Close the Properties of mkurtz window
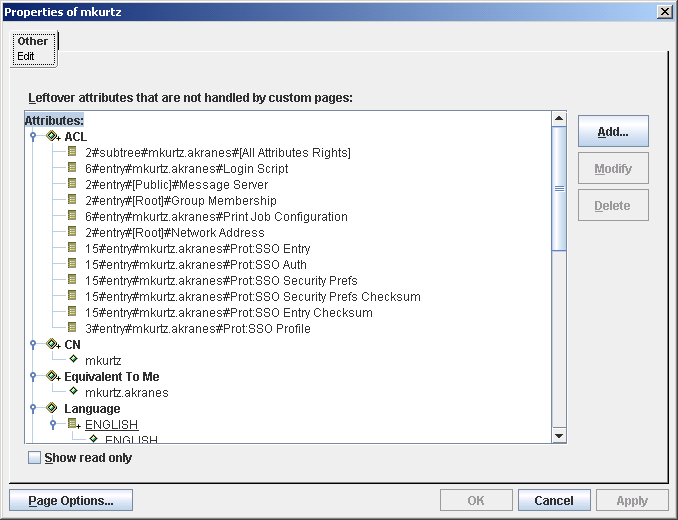The width and height of the screenshot is (678, 520). pos(664,12)
